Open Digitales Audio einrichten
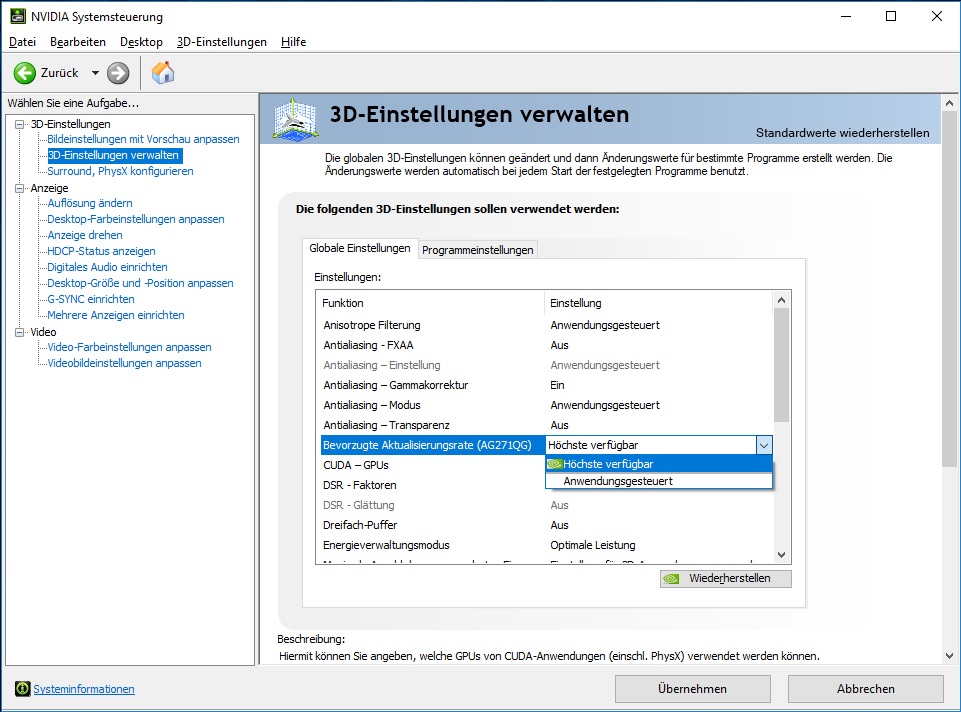This screenshot has height=712, width=961. [107, 267]
